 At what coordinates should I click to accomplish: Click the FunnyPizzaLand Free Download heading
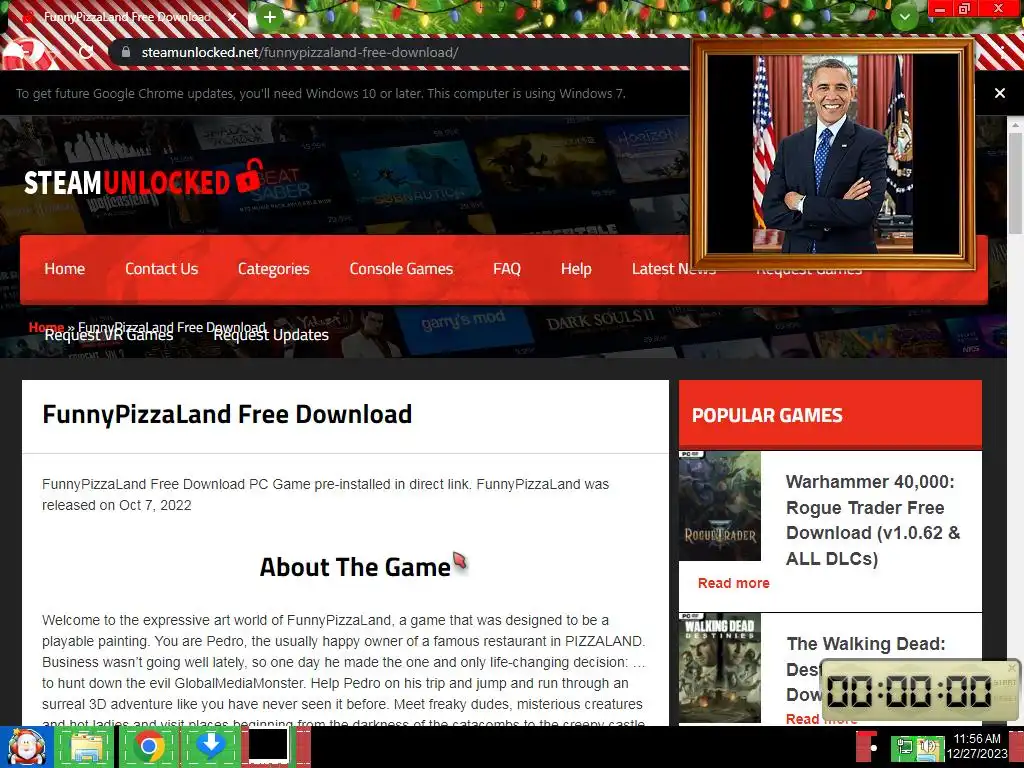(227, 414)
